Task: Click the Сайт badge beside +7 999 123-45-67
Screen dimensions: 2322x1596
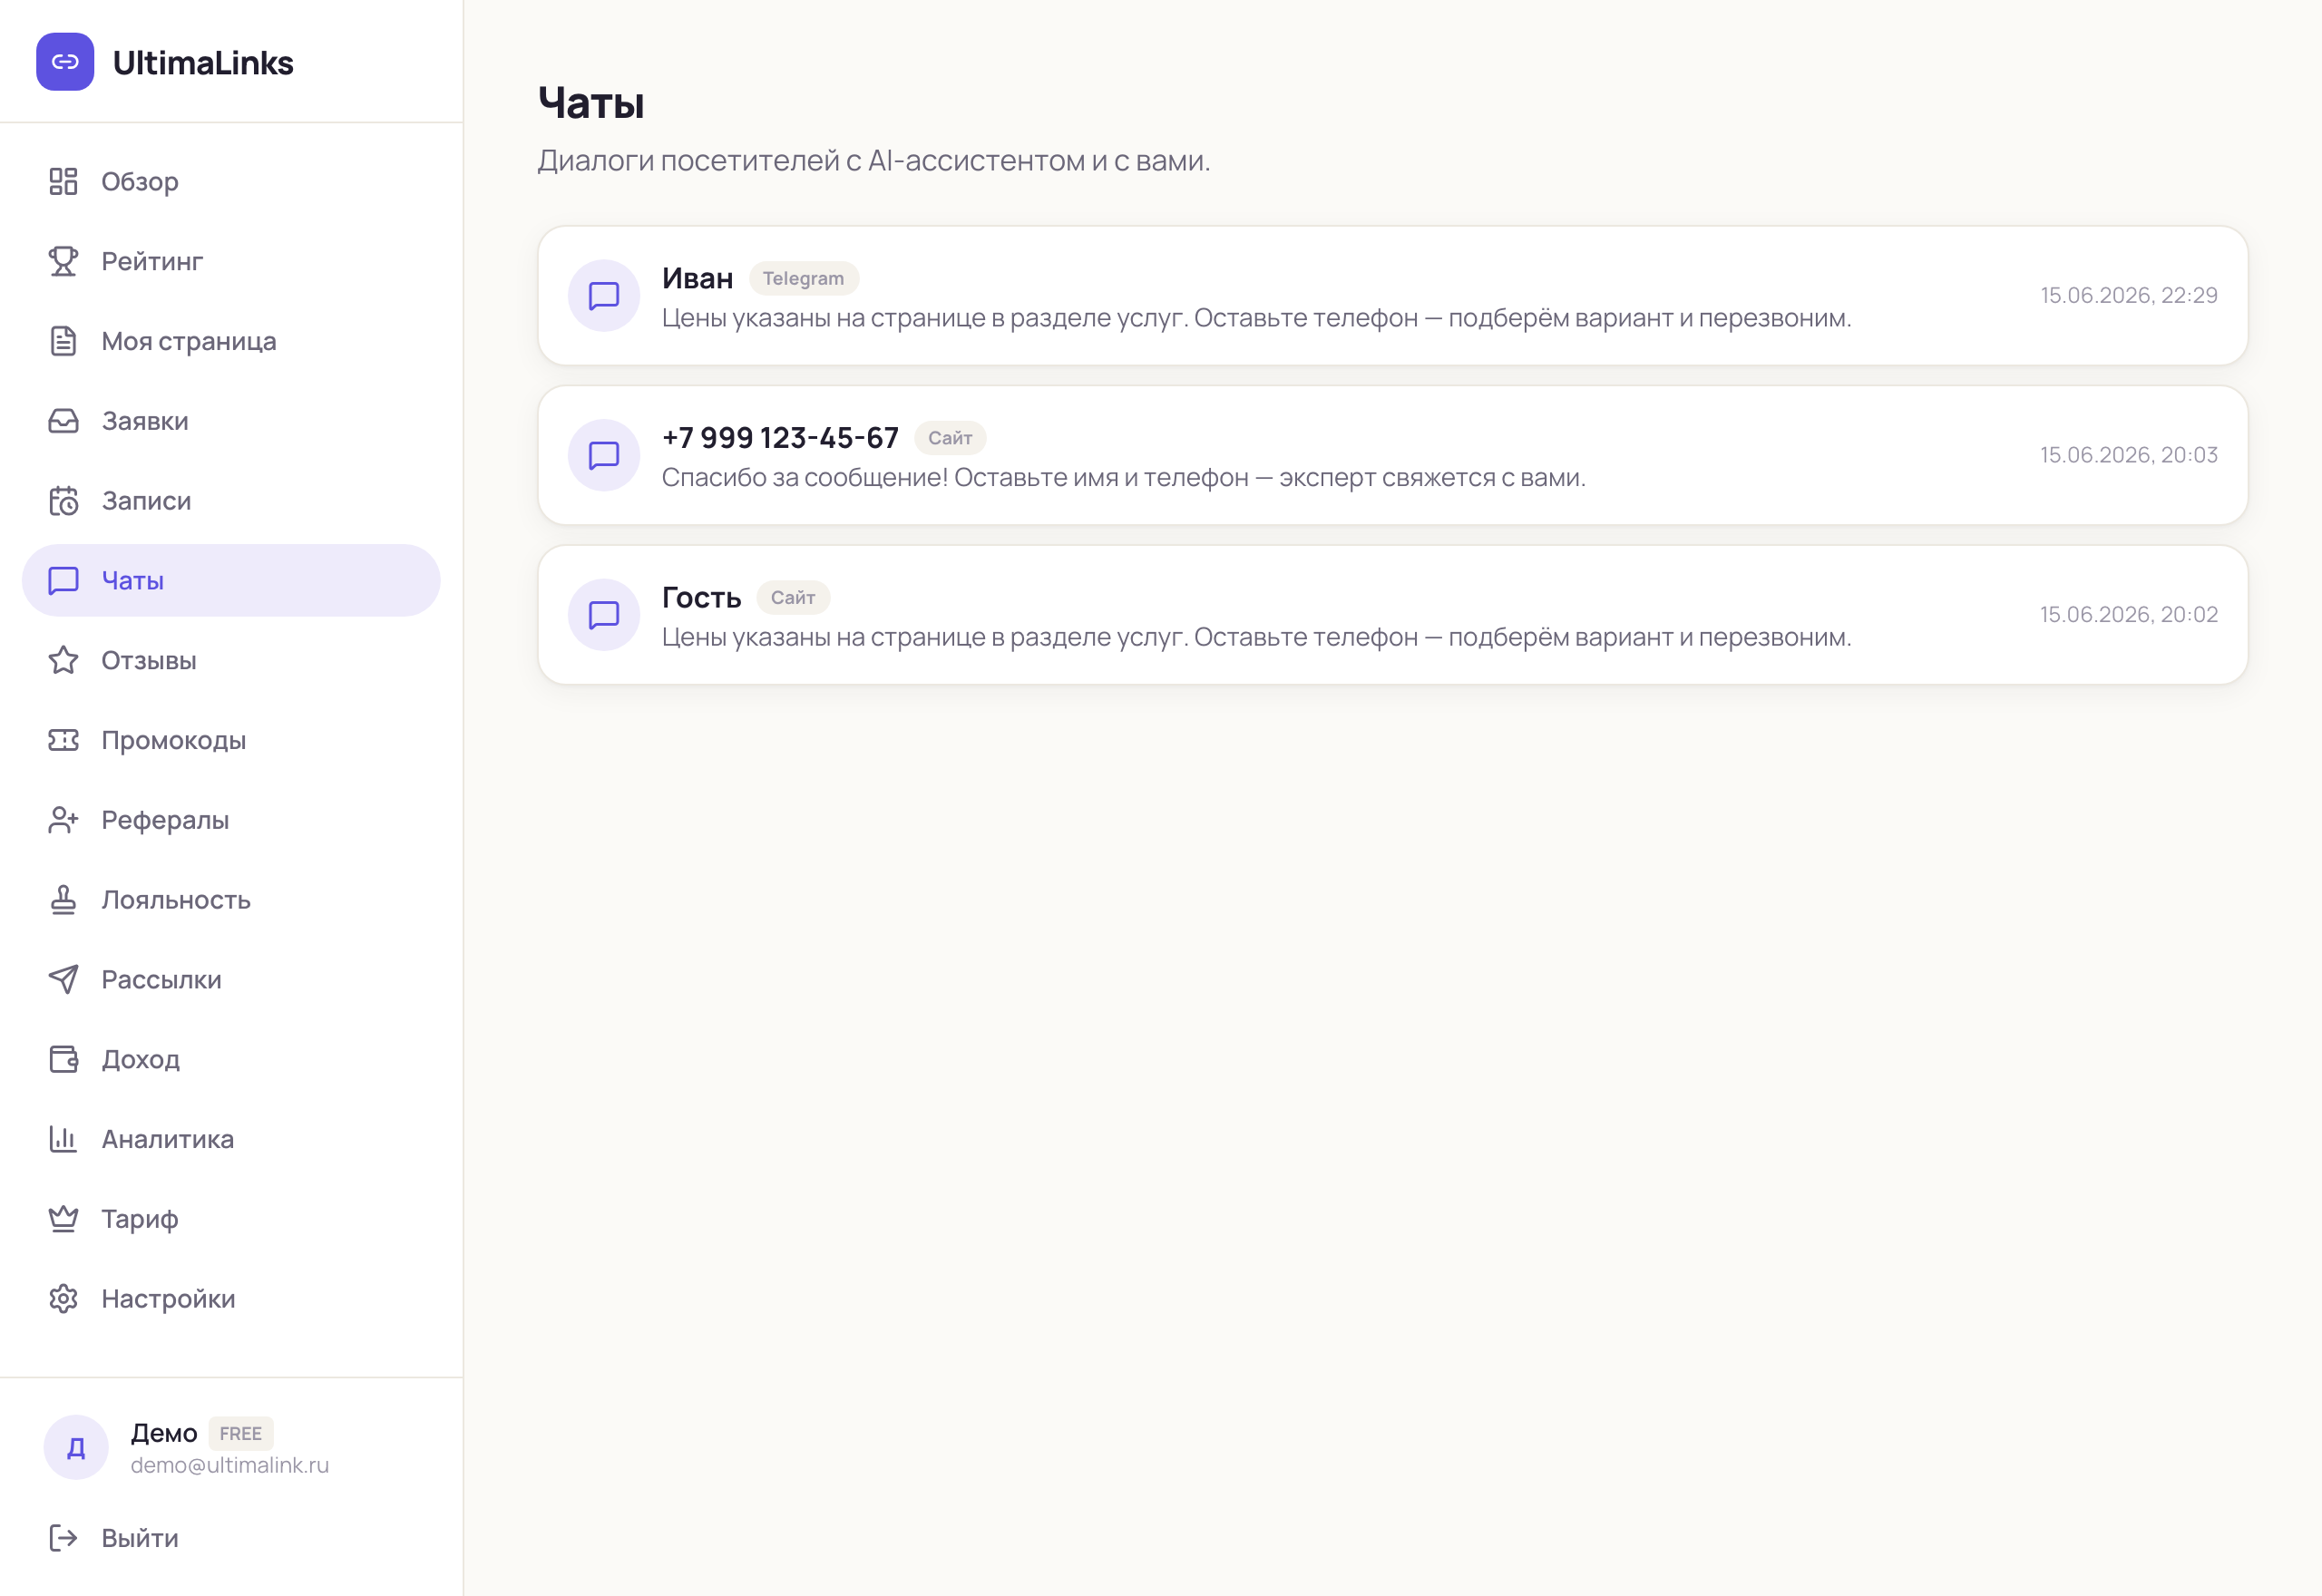Action: click(x=950, y=438)
